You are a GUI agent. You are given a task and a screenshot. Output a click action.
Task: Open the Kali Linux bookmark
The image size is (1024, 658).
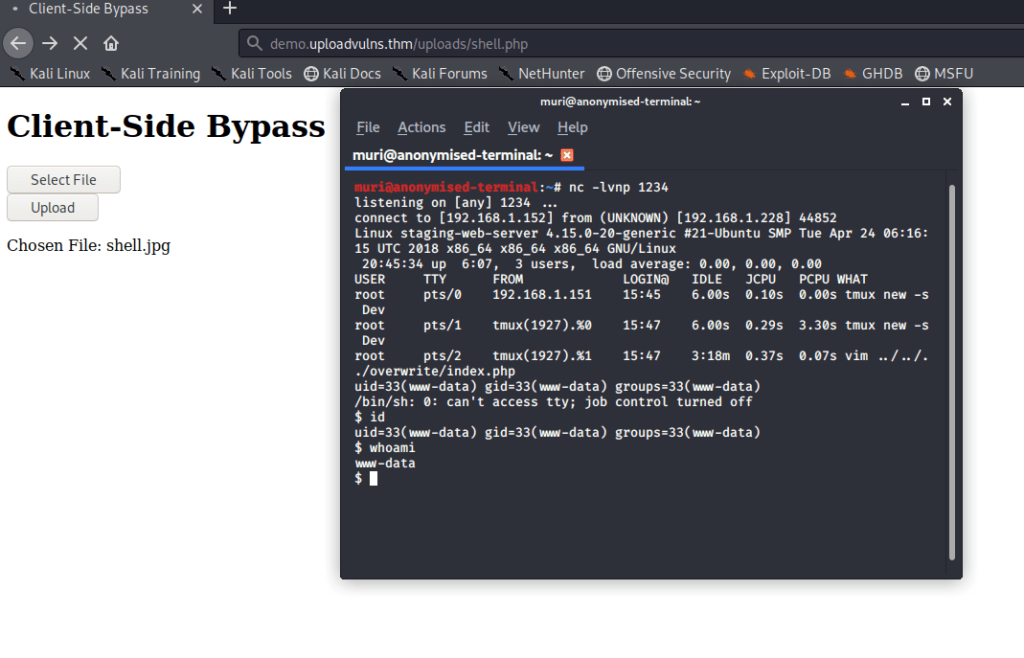(x=50, y=74)
